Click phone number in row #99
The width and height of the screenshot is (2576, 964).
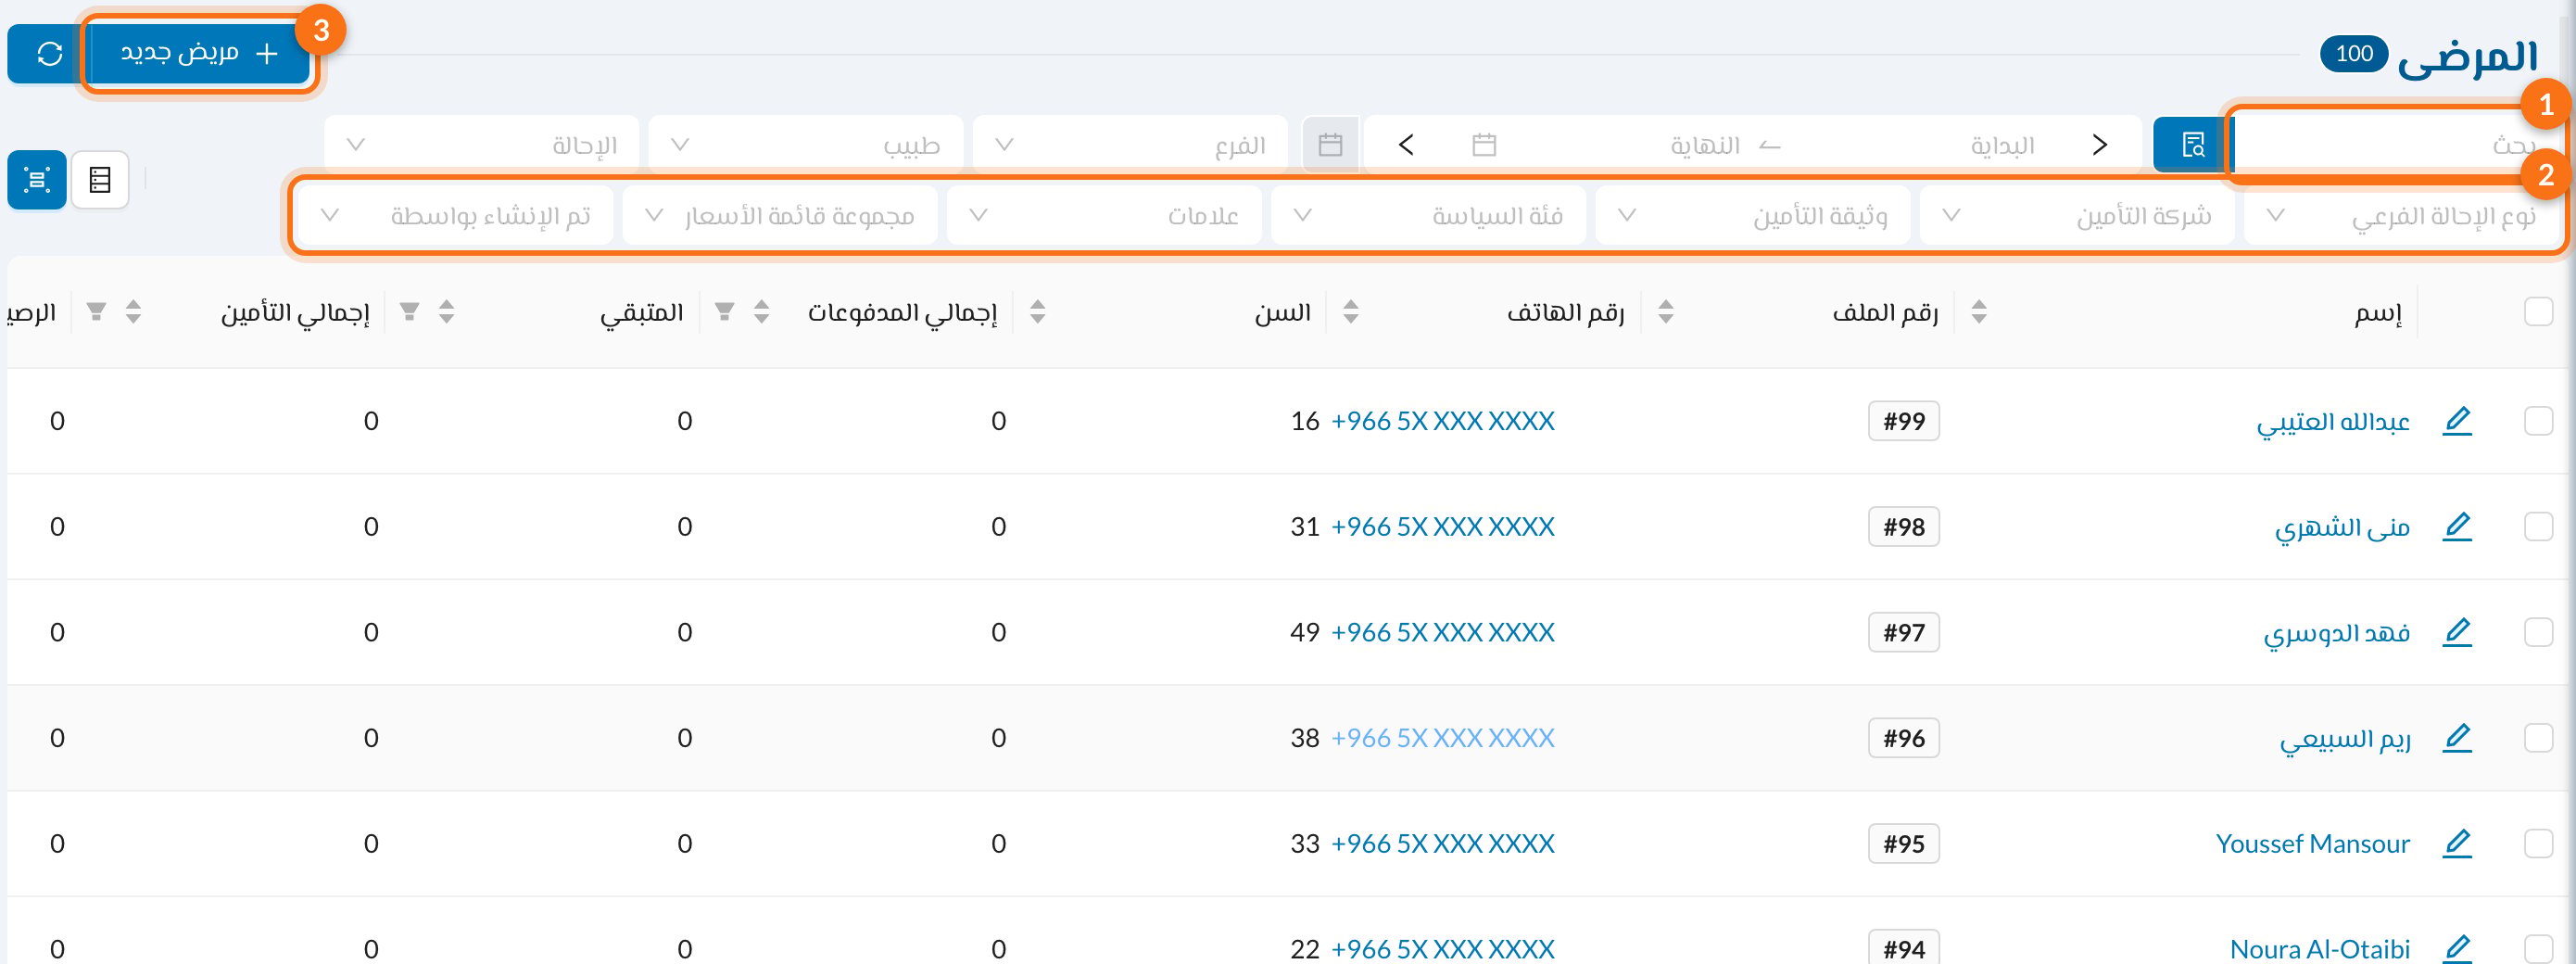[1442, 421]
